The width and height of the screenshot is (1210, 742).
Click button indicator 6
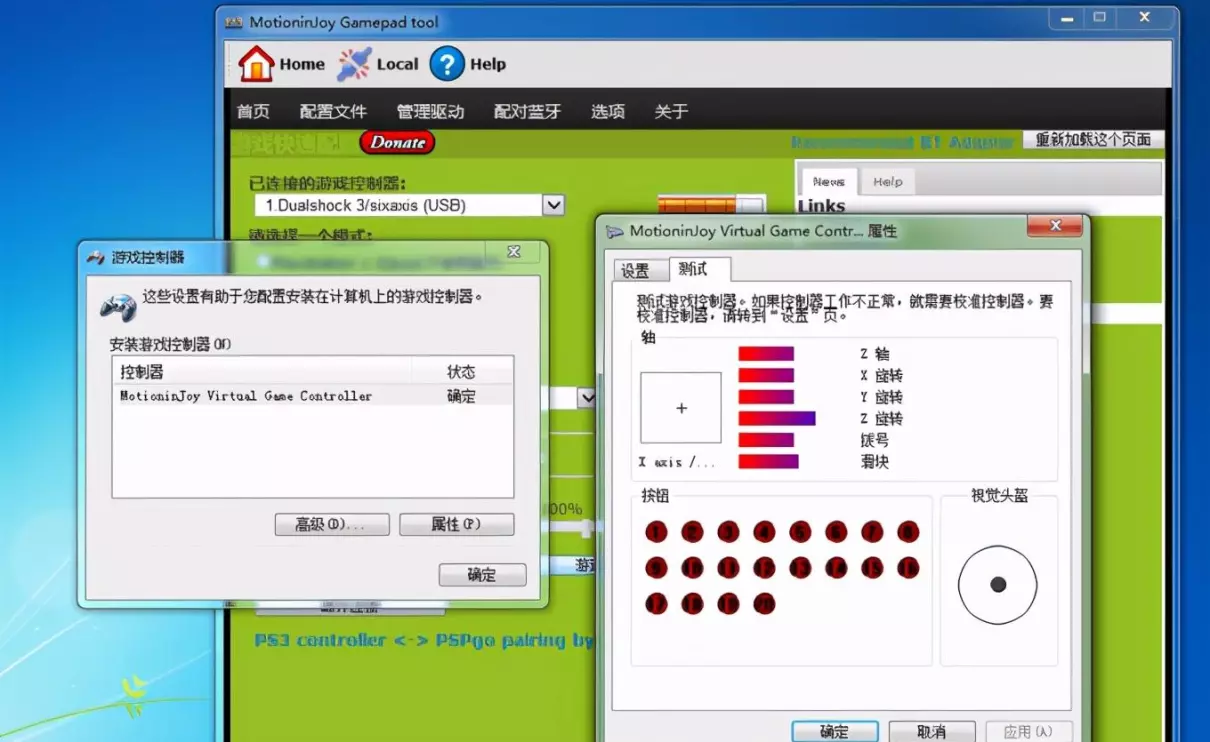pos(836,532)
